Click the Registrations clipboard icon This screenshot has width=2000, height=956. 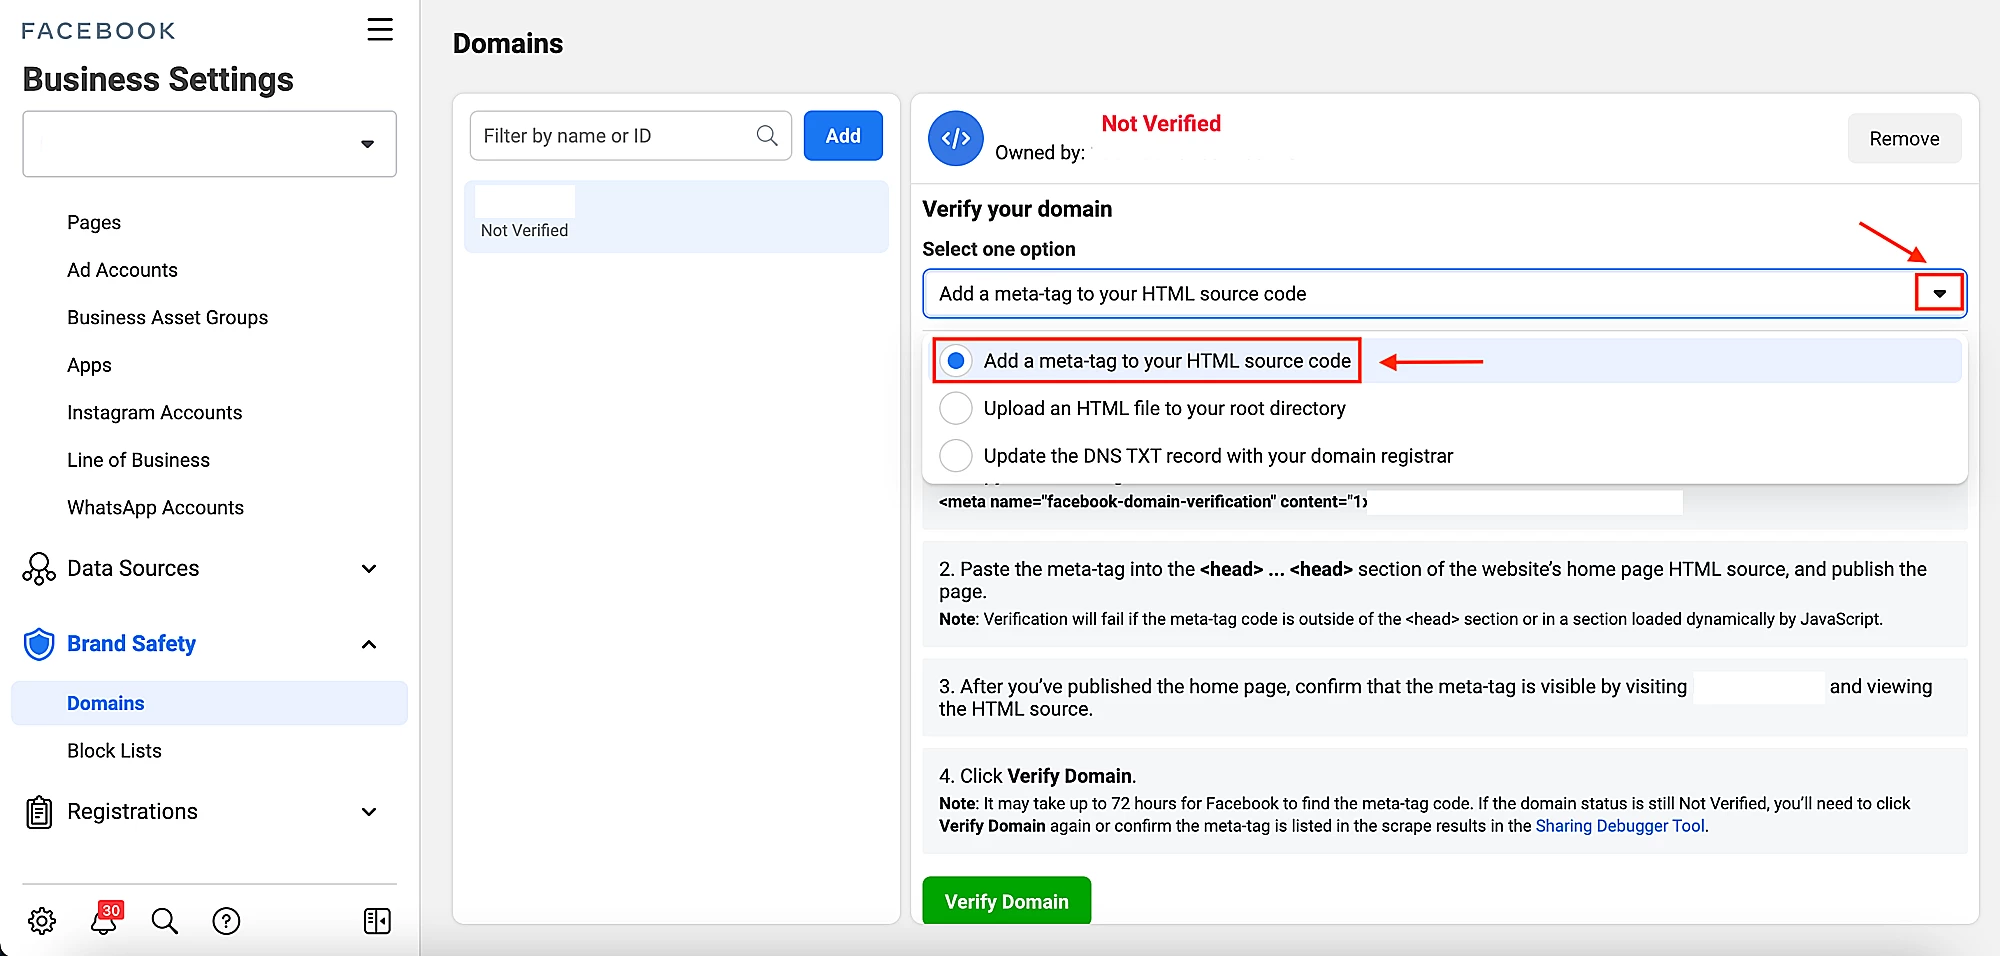click(x=39, y=812)
